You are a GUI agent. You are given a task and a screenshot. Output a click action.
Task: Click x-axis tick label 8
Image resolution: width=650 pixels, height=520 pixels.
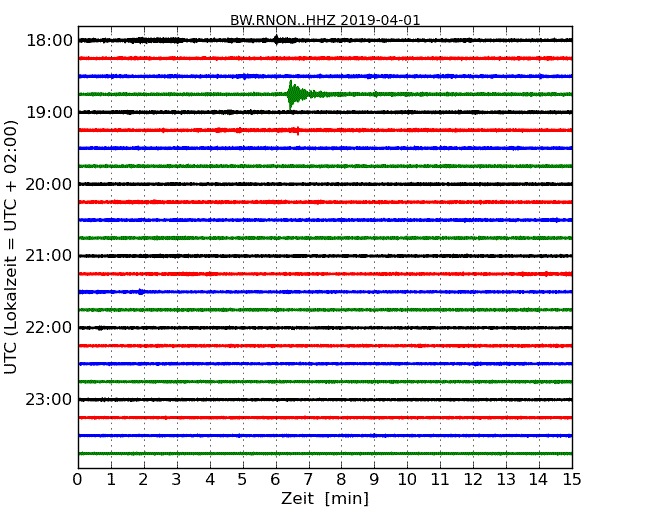click(341, 479)
